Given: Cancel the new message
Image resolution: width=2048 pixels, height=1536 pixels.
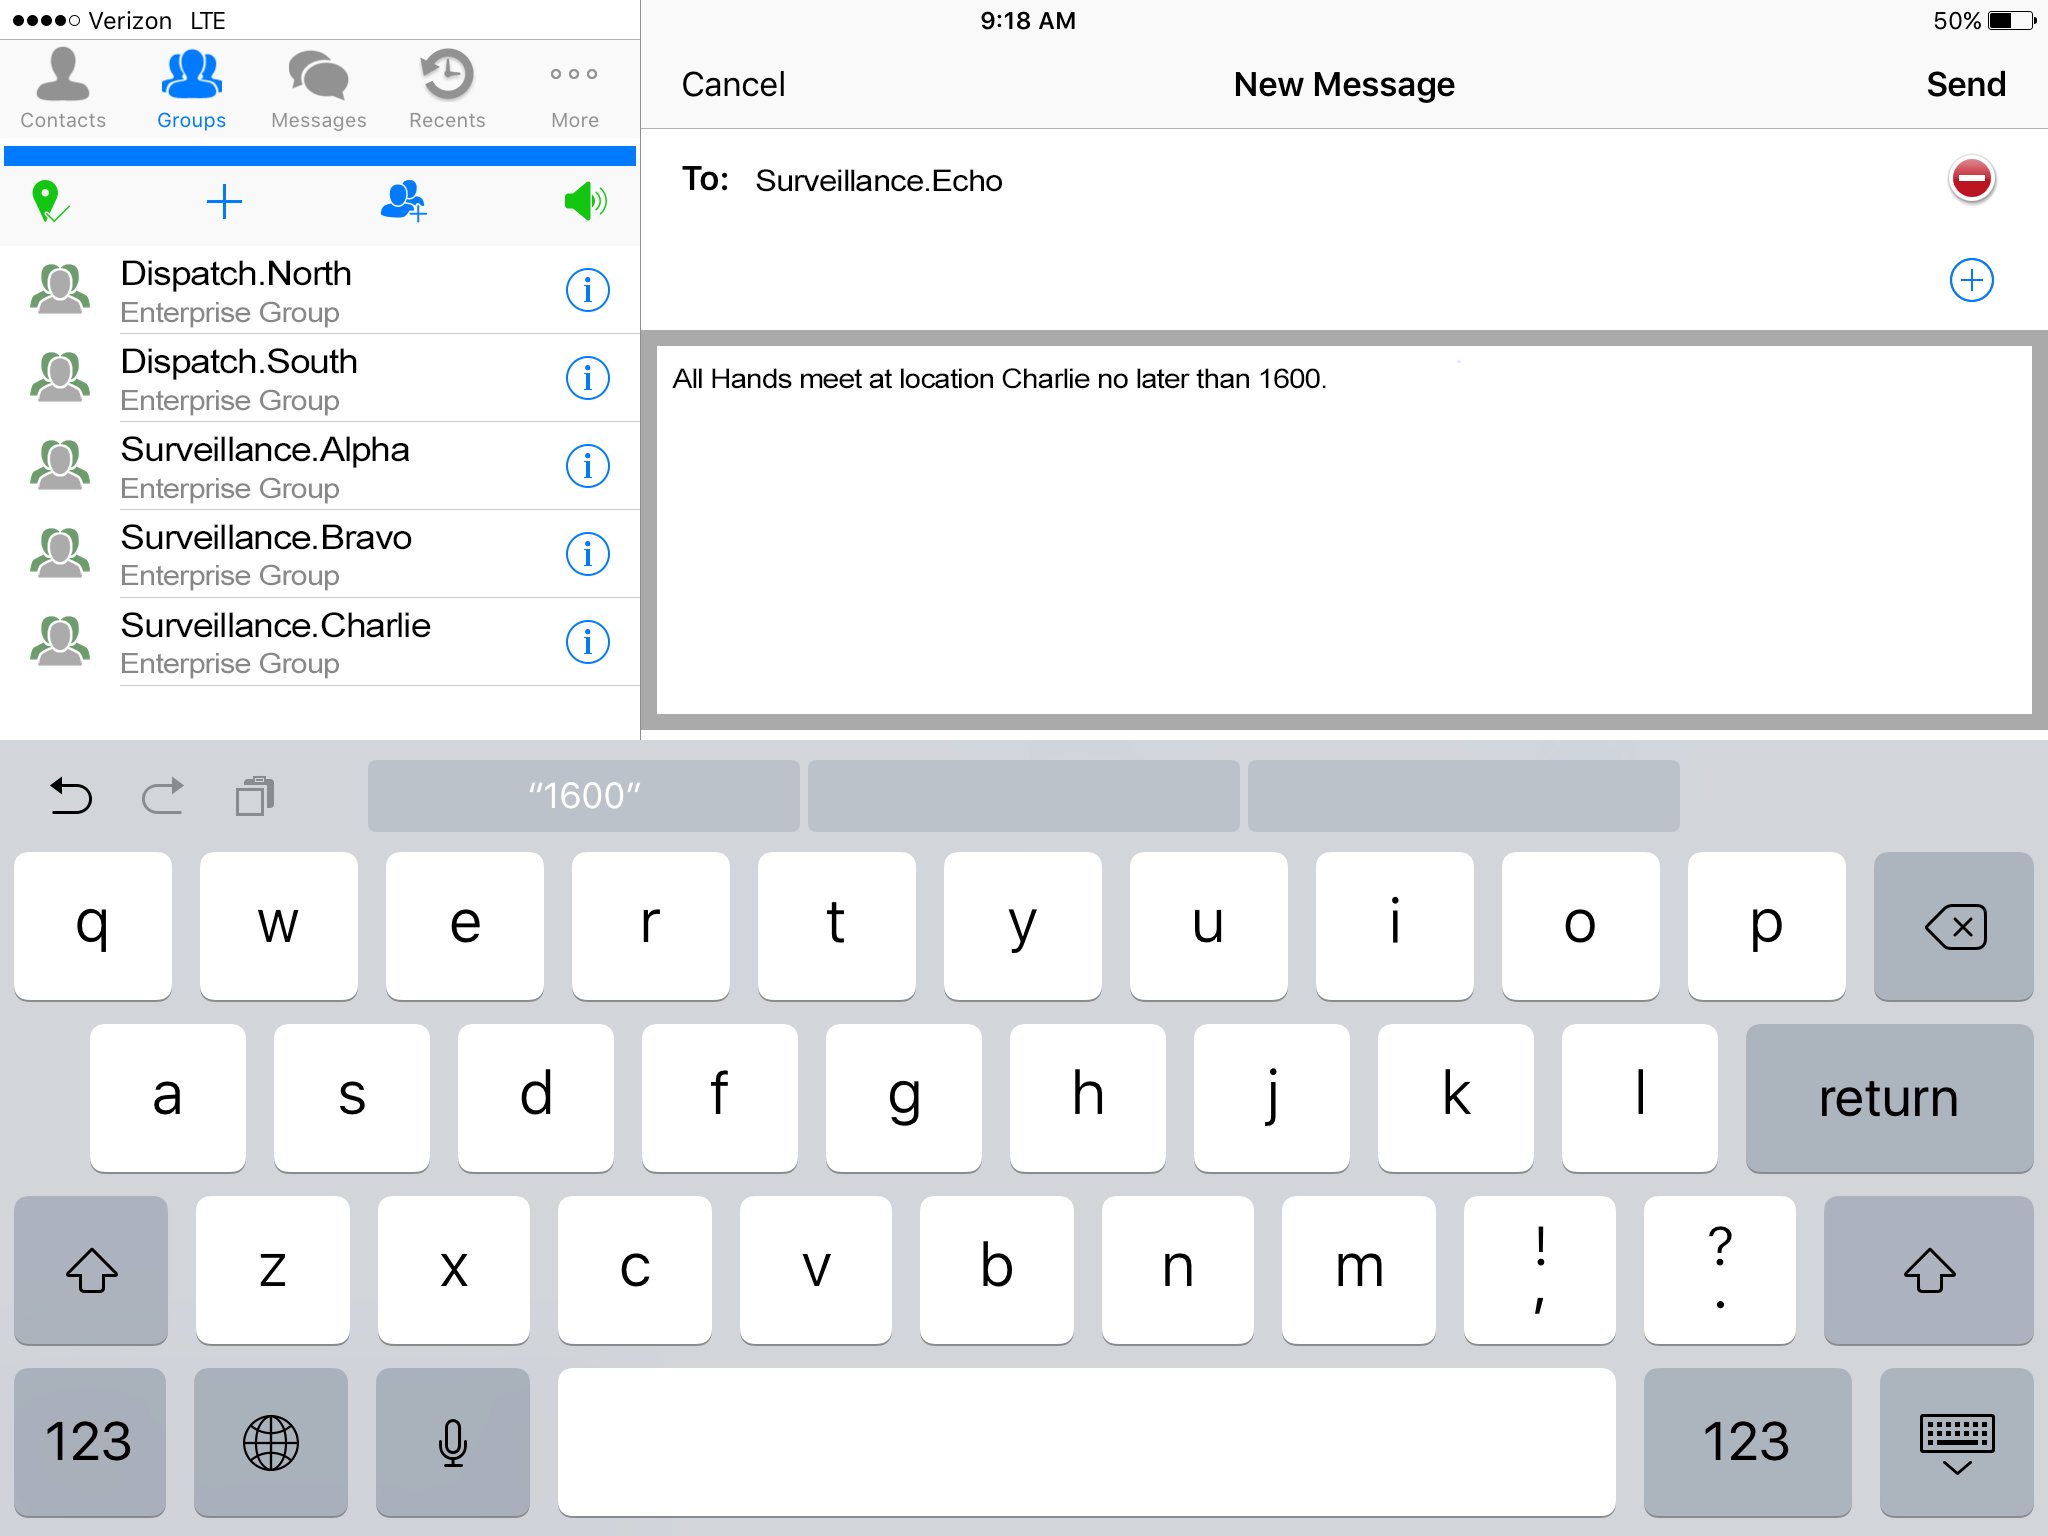Looking at the screenshot, I should (x=733, y=85).
